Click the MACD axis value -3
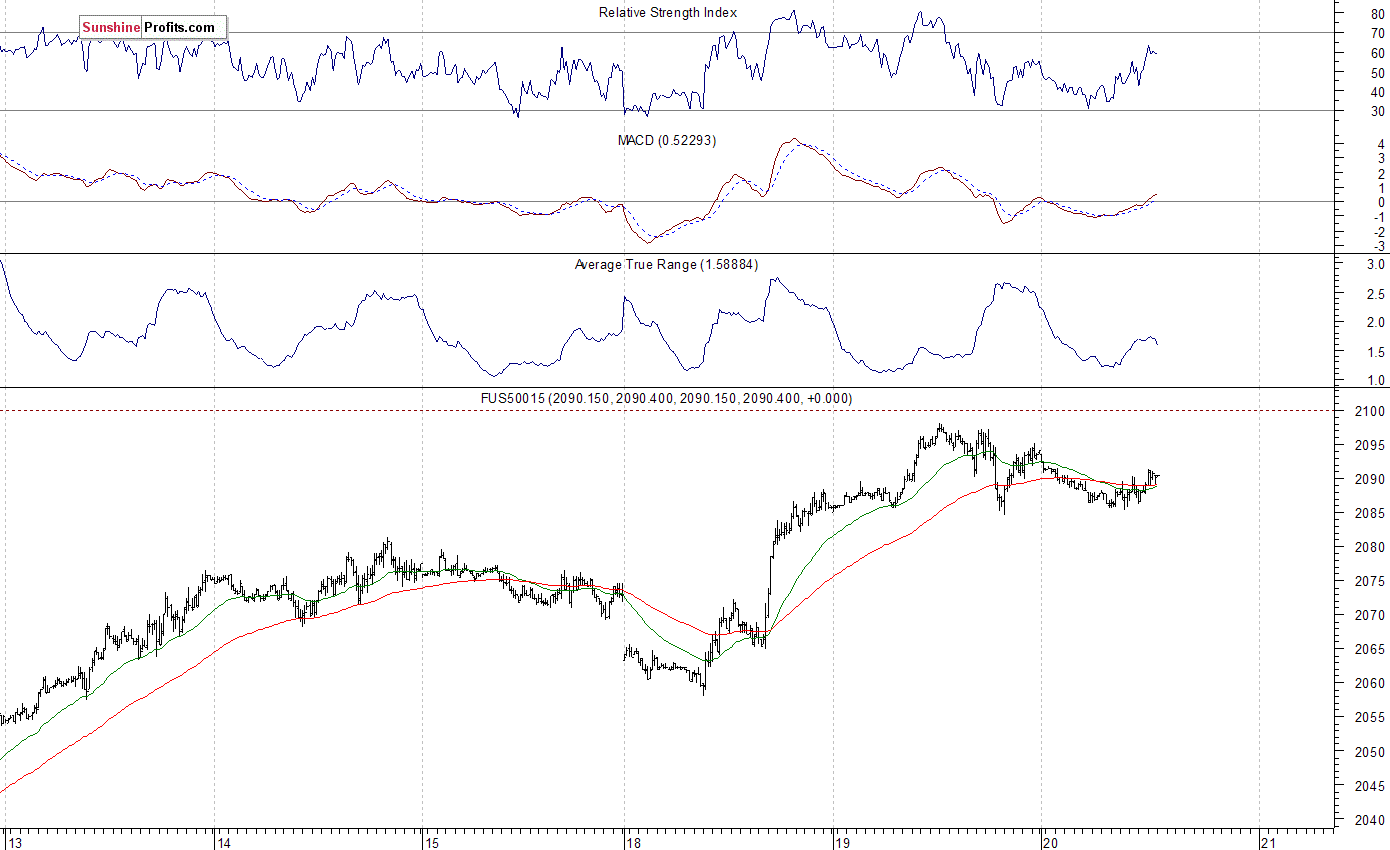This screenshot has height=850, width=1390. coord(1379,246)
